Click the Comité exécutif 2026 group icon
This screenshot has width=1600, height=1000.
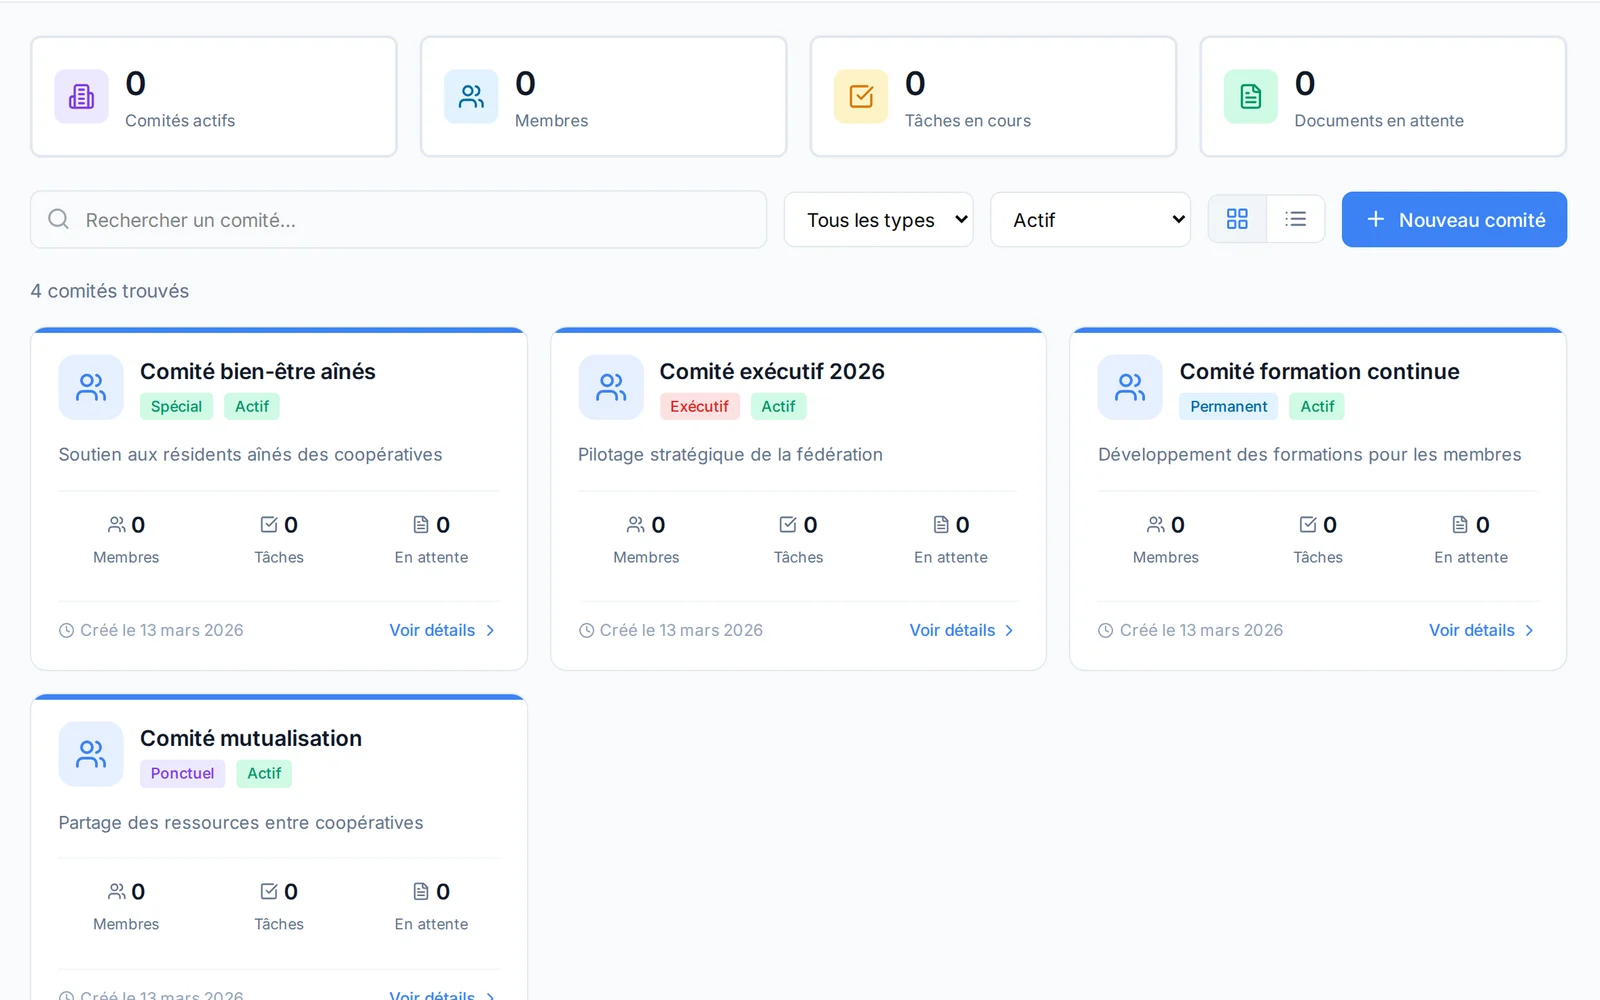tap(611, 387)
